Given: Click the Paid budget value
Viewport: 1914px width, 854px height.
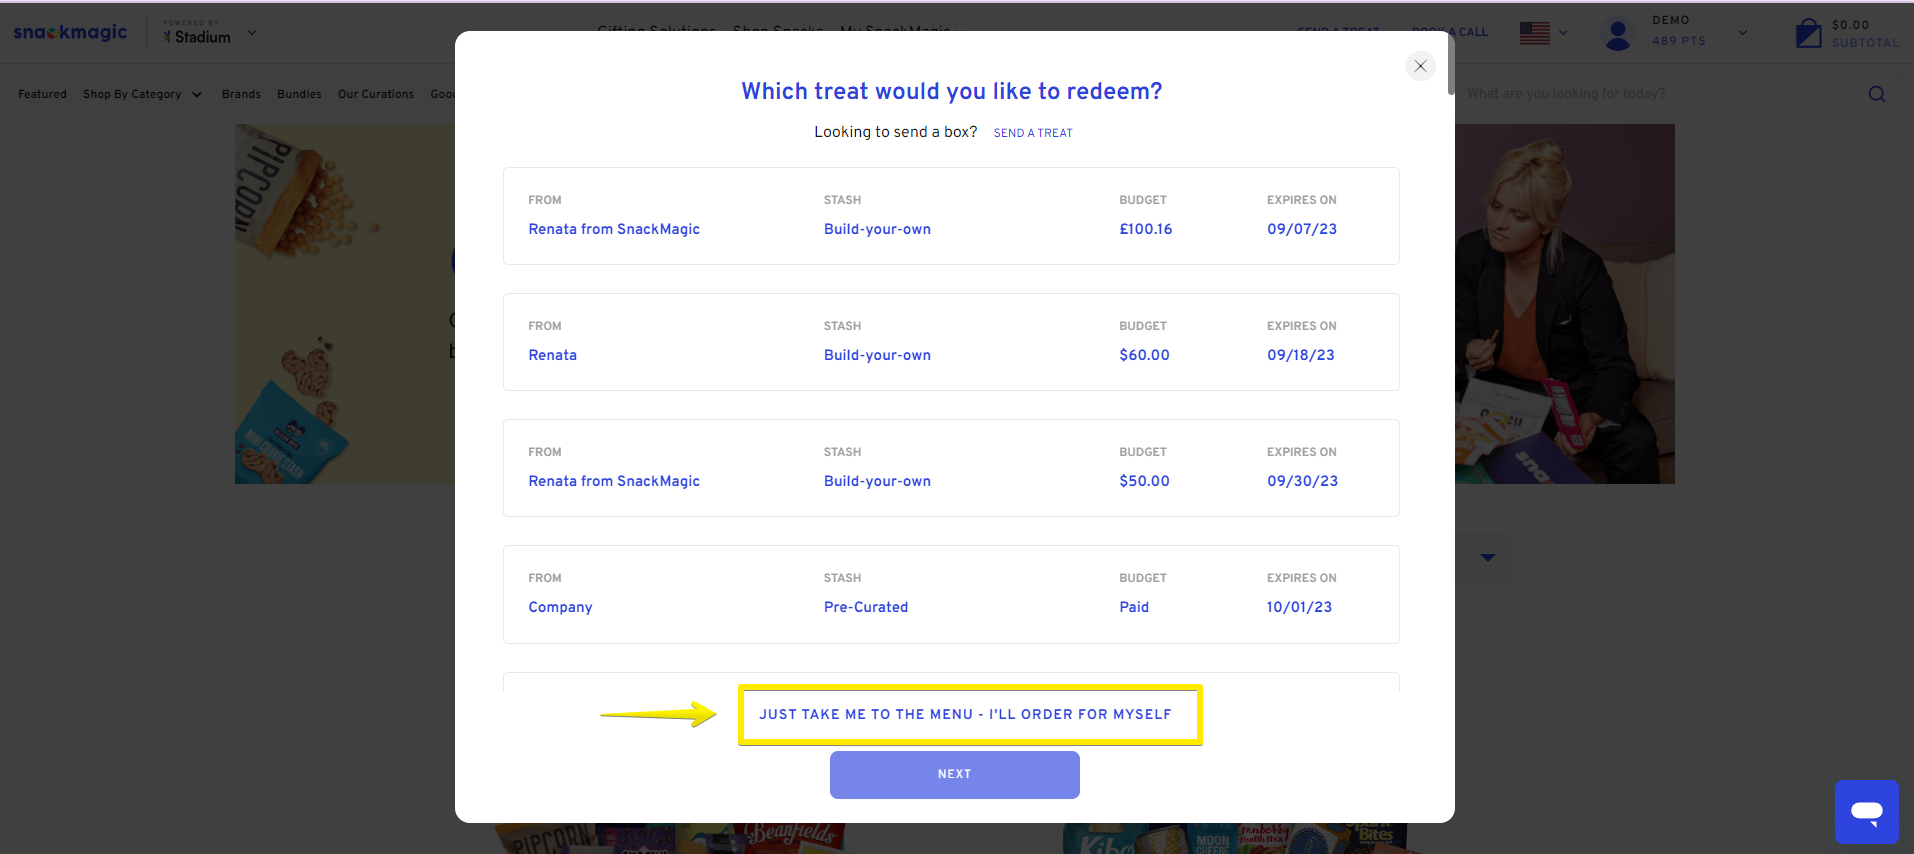Looking at the screenshot, I should pyautogui.click(x=1134, y=607).
